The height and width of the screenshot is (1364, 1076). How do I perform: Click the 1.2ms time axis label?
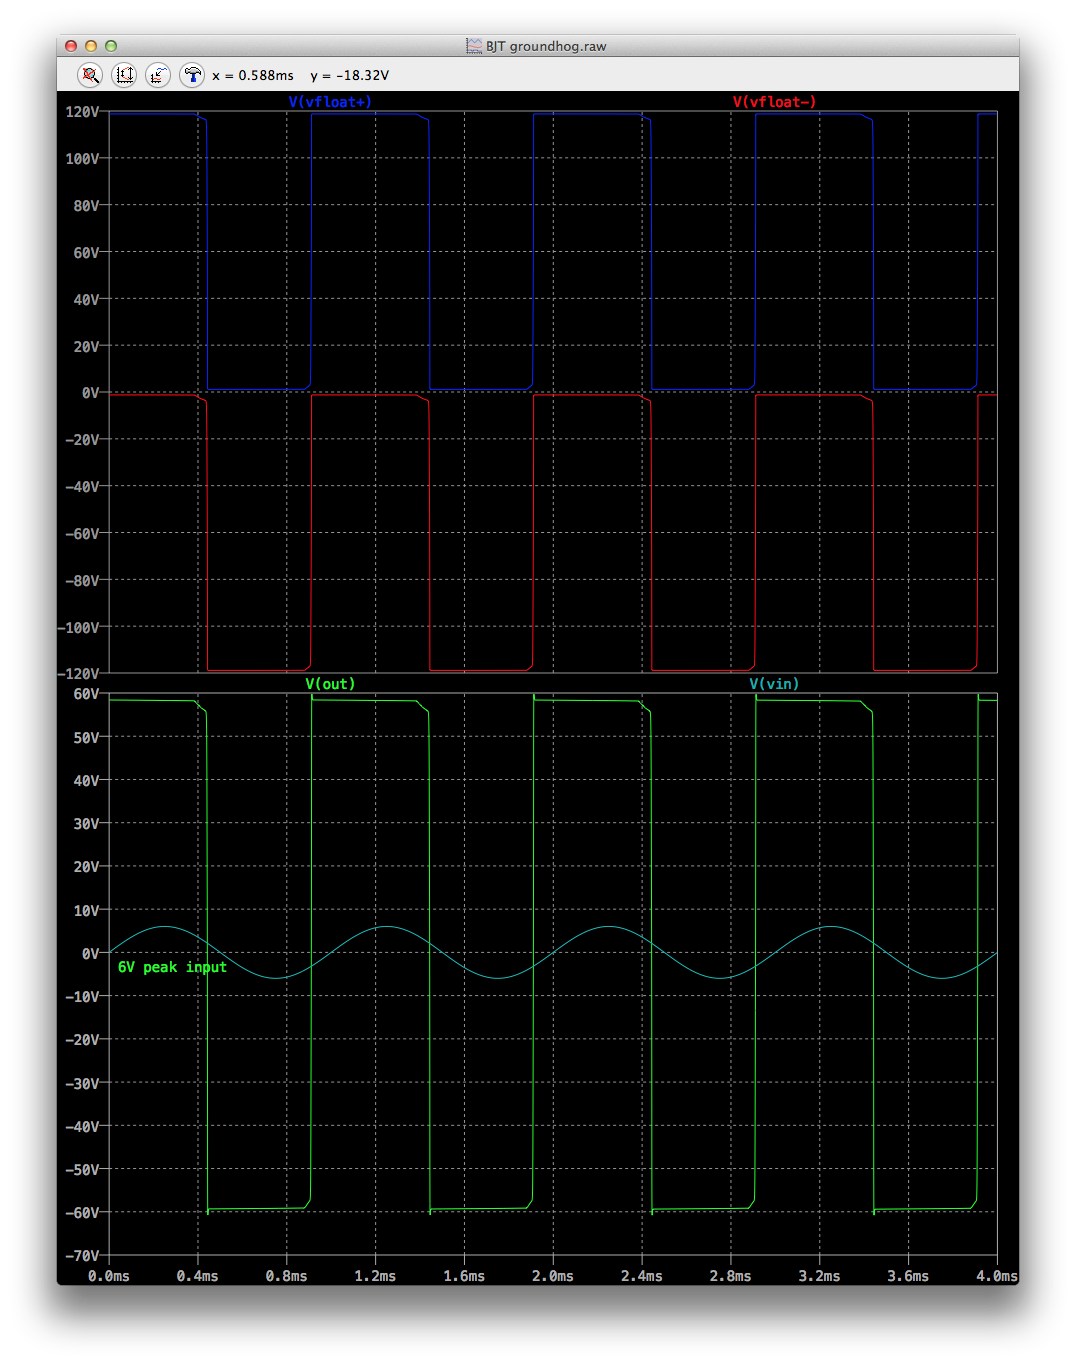click(375, 1276)
